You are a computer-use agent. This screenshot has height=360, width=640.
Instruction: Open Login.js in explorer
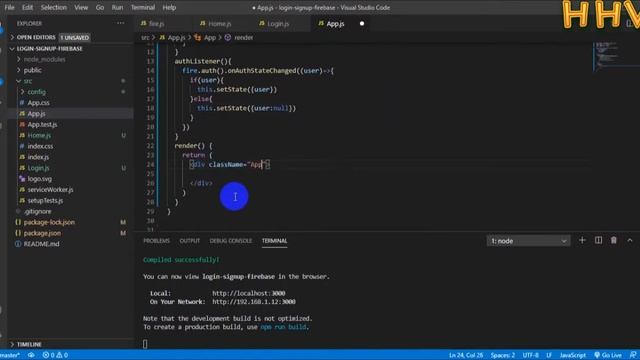point(38,168)
